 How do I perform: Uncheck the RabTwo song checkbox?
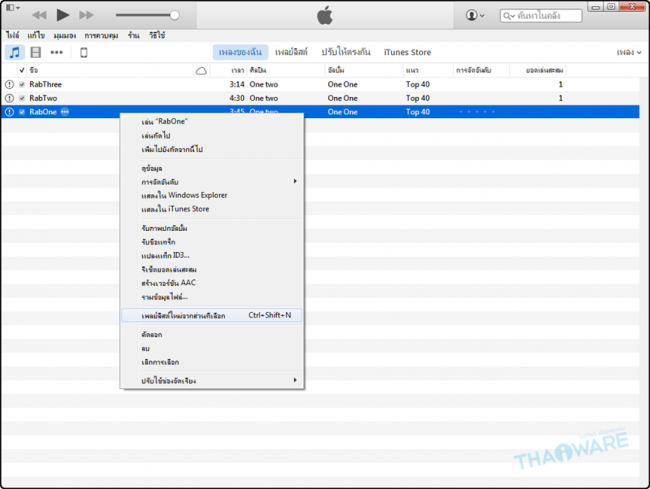pyautogui.click(x=22, y=98)
